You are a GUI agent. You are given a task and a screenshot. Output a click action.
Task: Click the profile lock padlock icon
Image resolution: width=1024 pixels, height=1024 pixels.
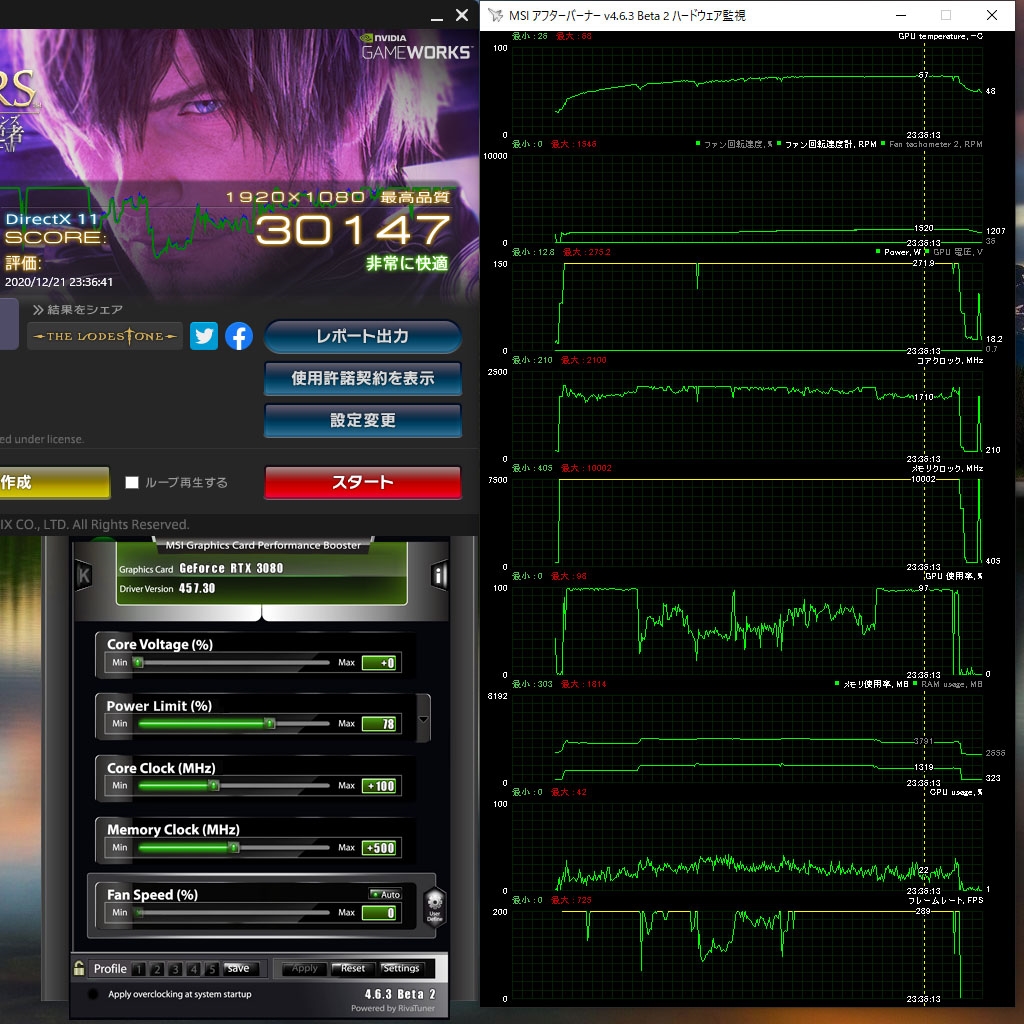coord(79,968)
